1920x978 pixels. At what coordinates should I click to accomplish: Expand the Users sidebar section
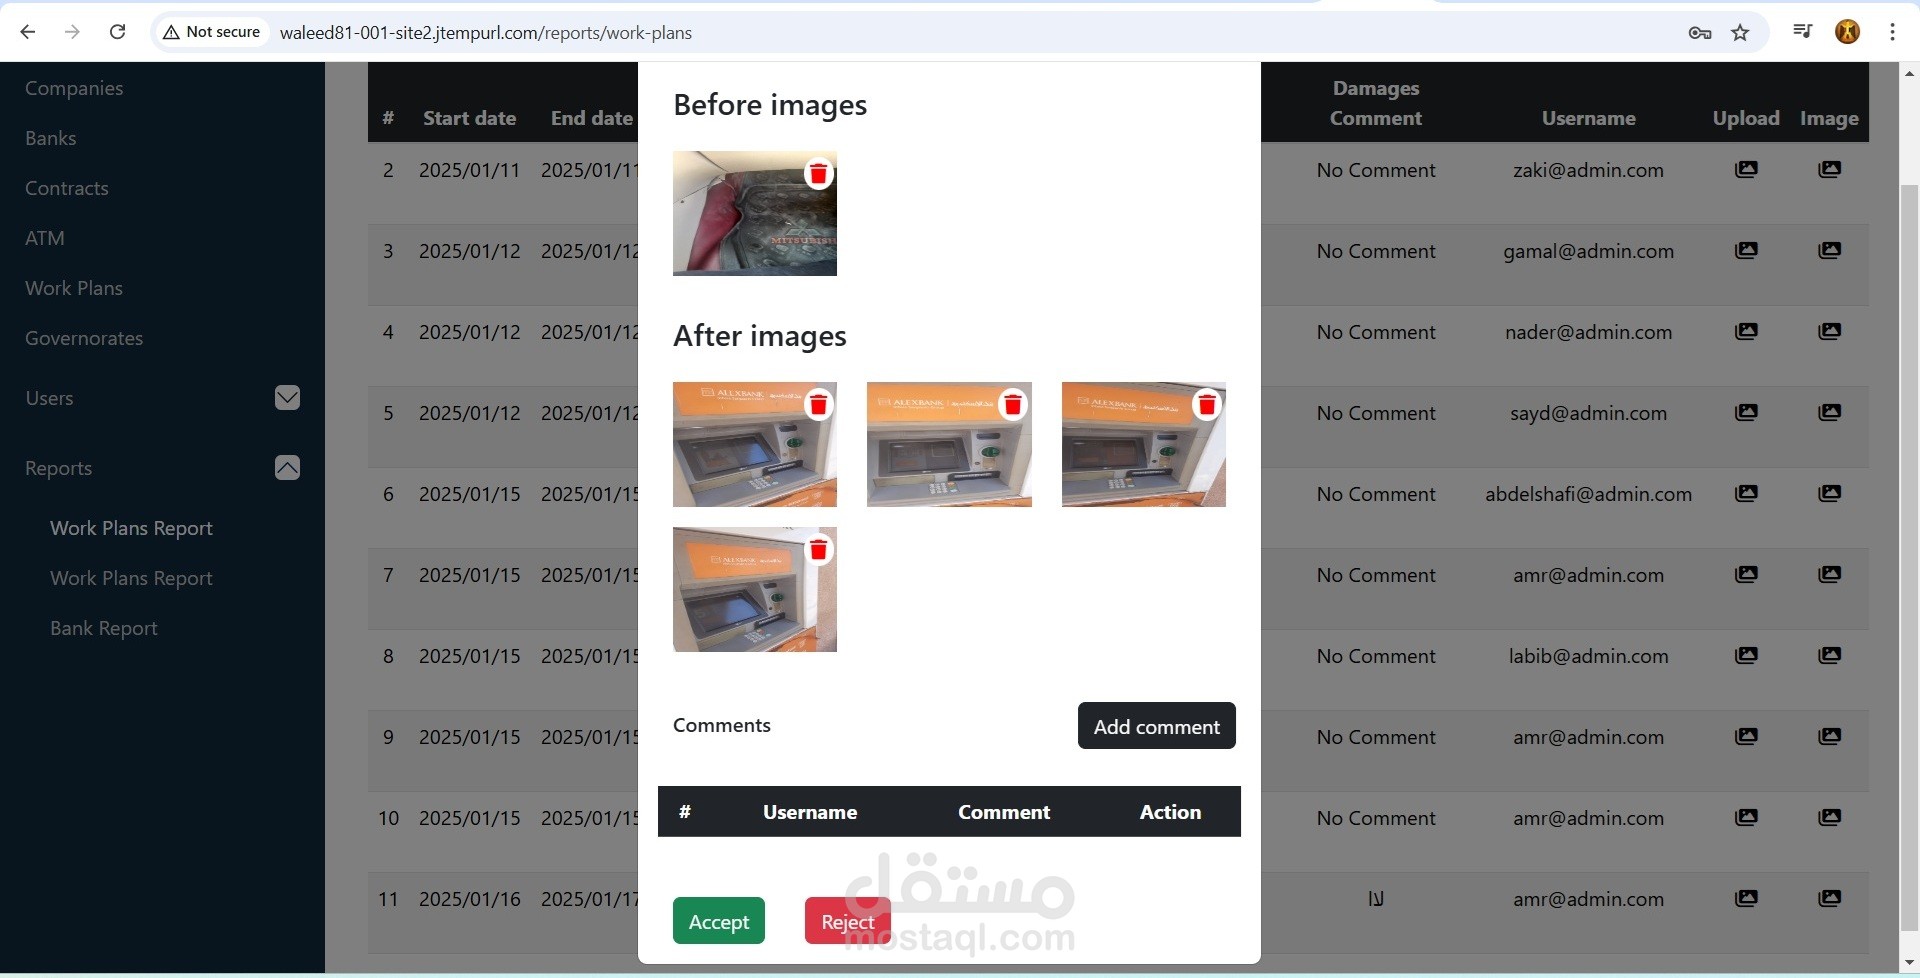pyautogui.click(x=287, y=398)
